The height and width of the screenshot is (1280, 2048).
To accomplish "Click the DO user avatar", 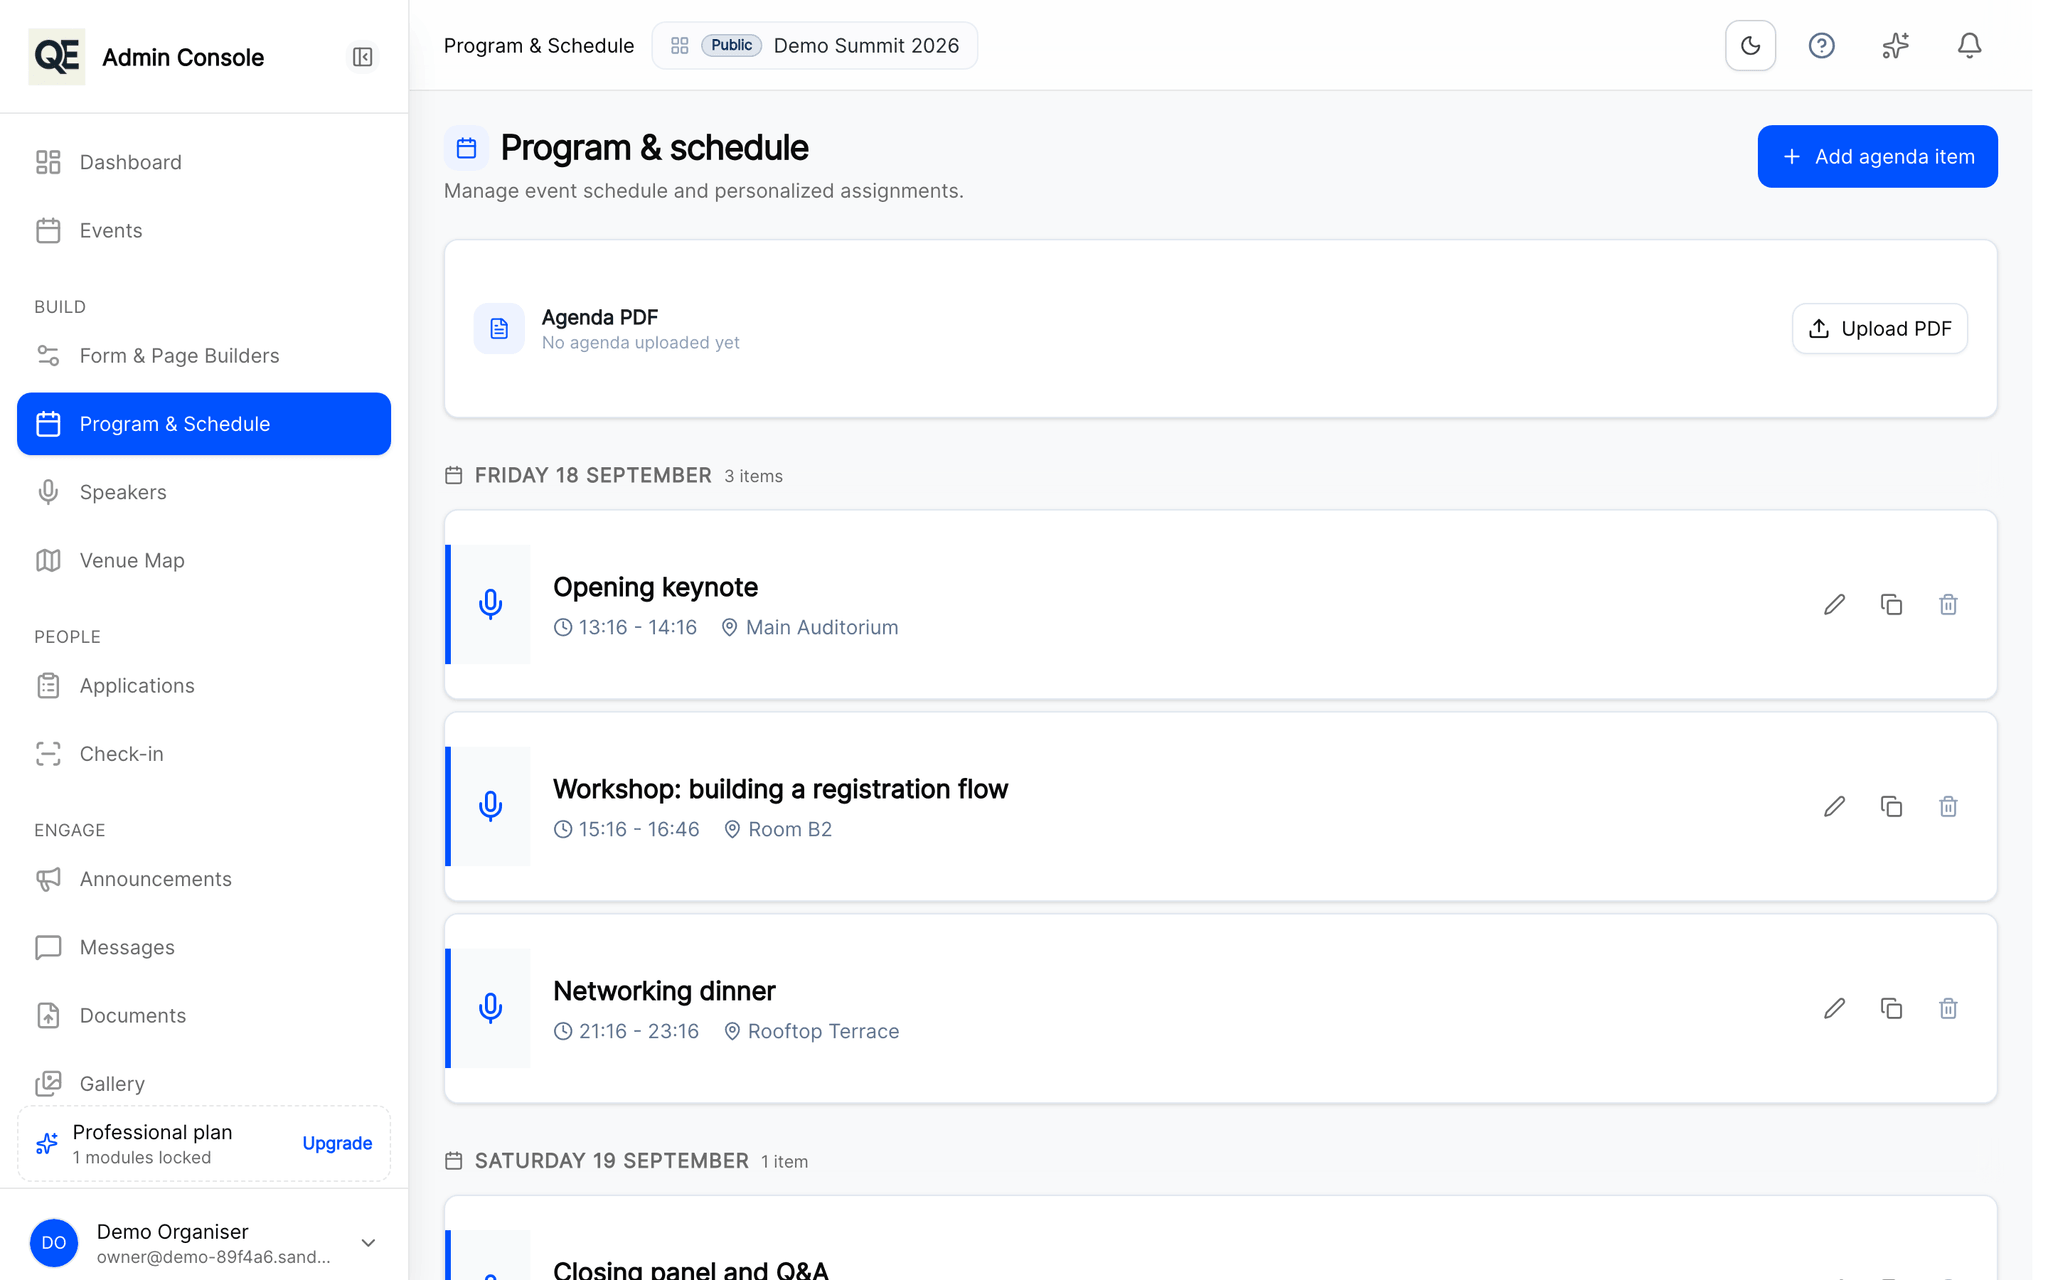I will (x=54, y=1243).
